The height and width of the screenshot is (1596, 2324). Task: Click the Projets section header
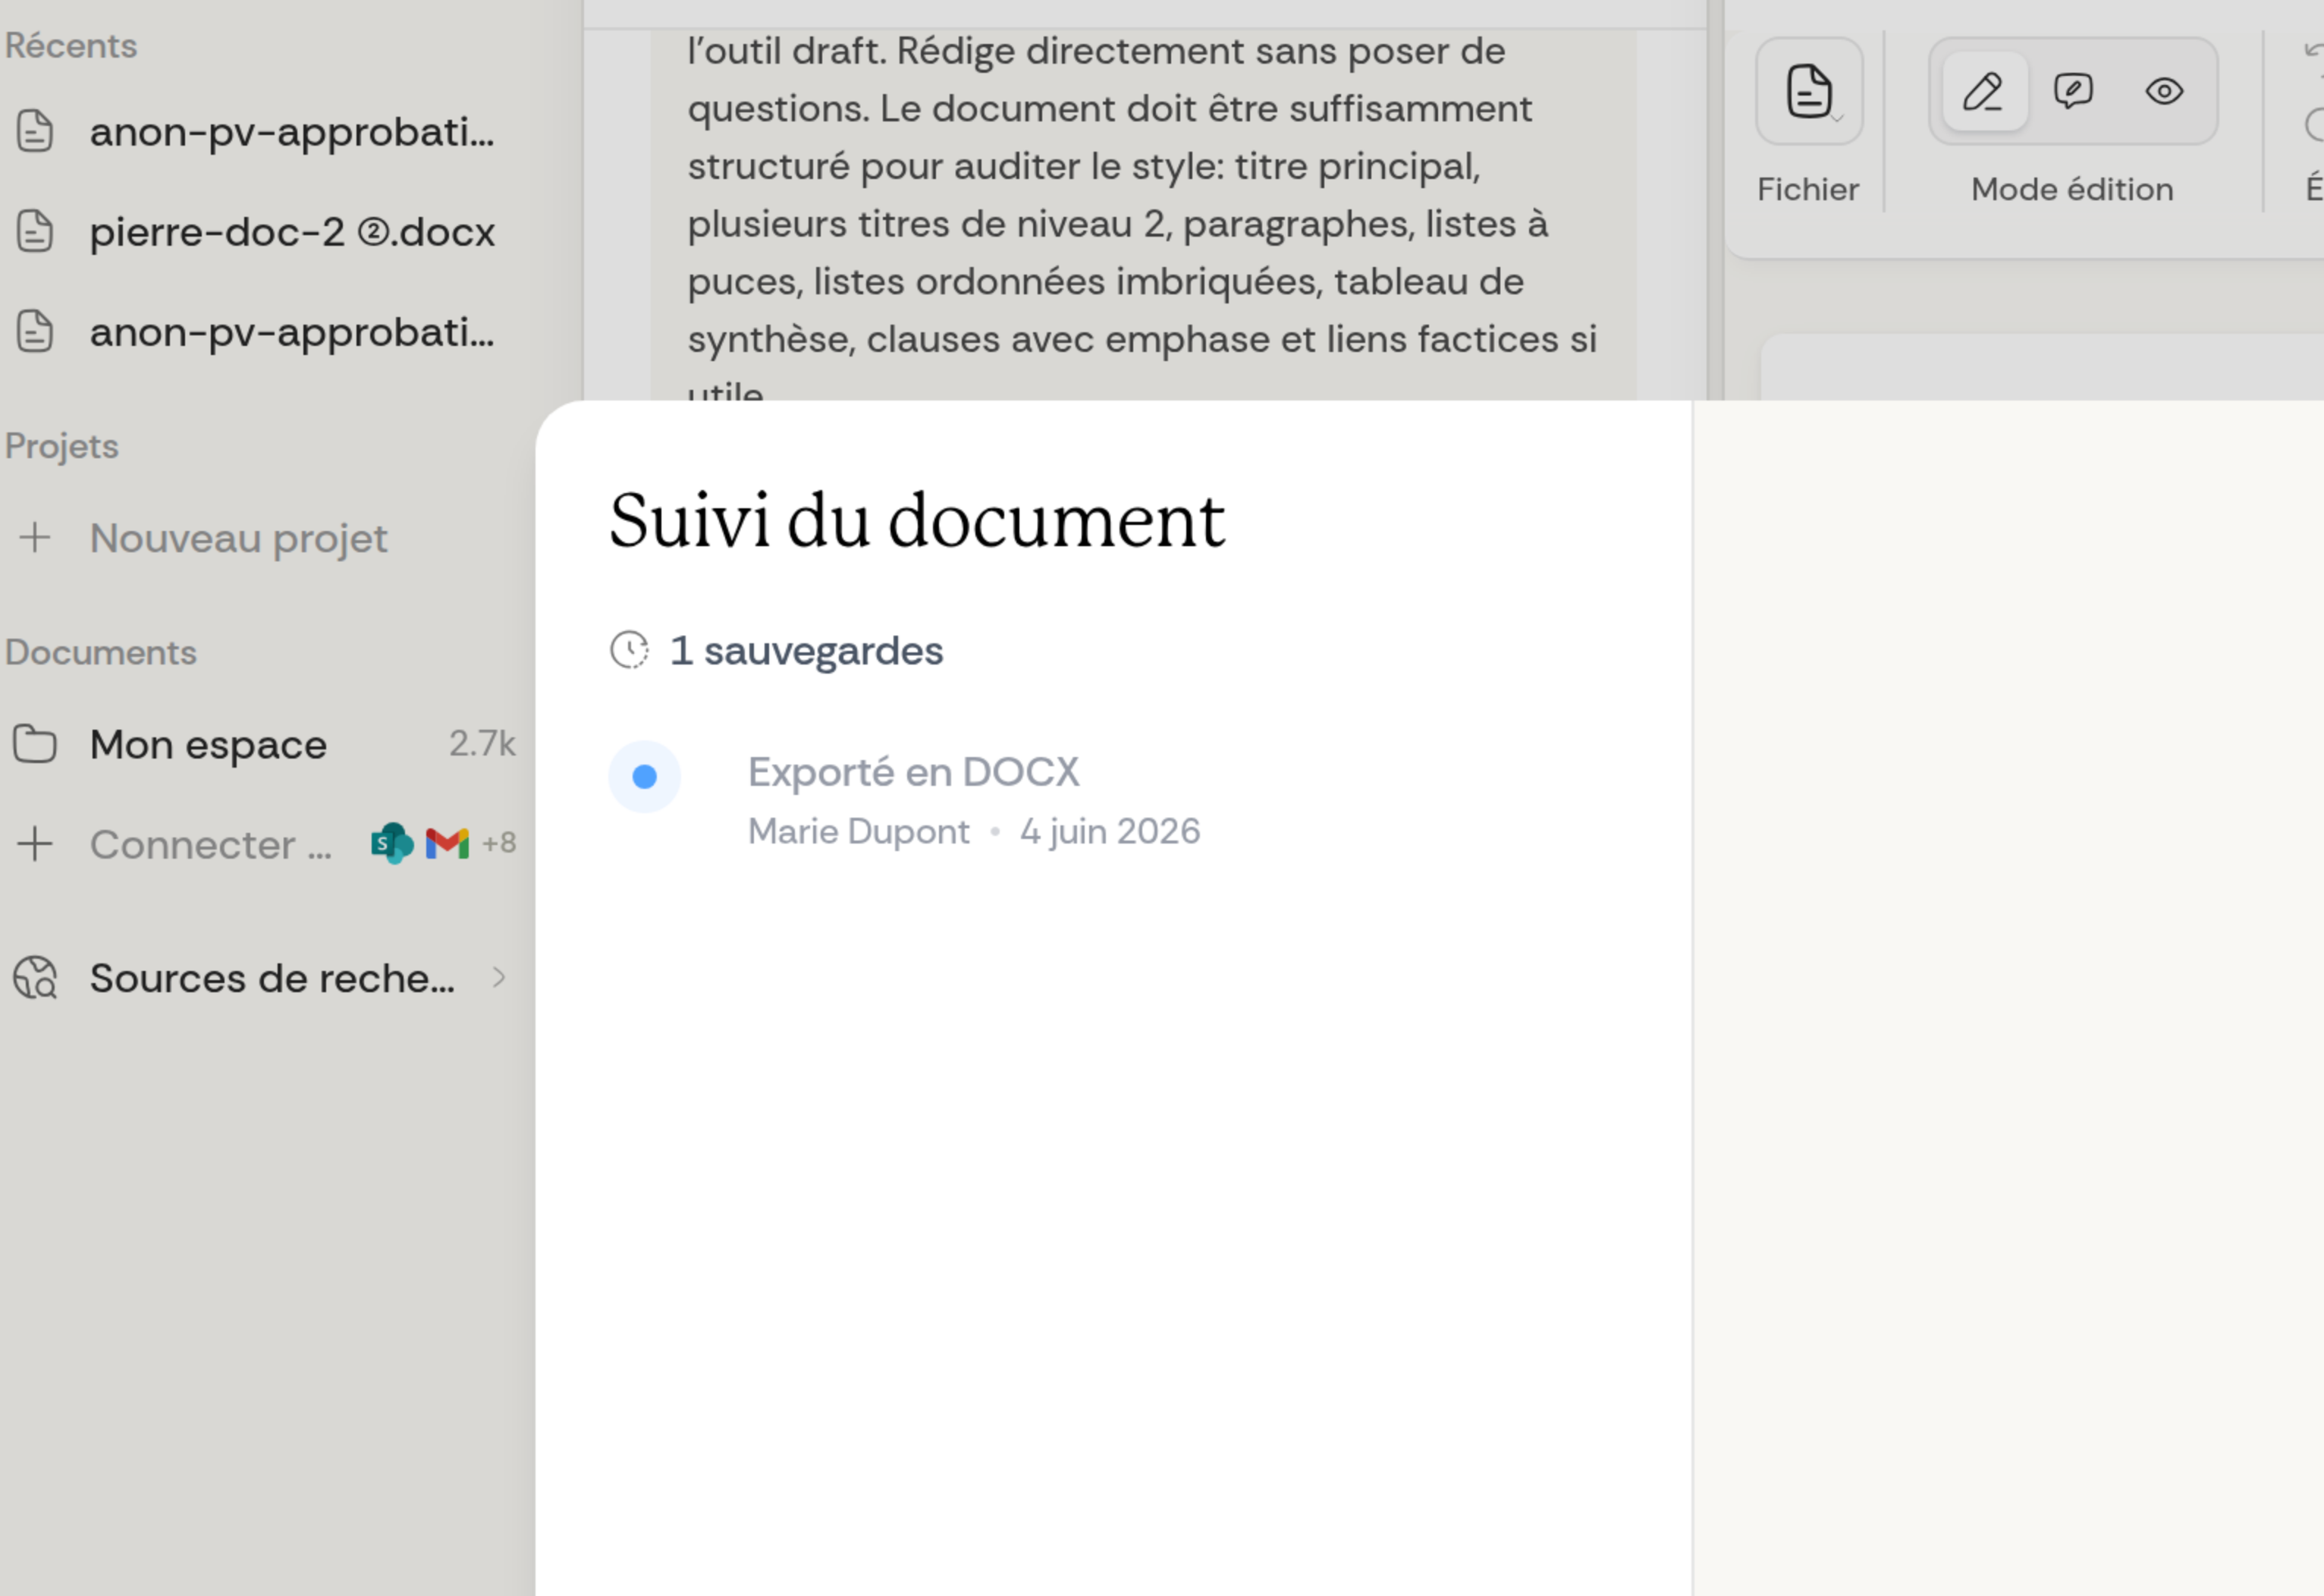point(62,447)
